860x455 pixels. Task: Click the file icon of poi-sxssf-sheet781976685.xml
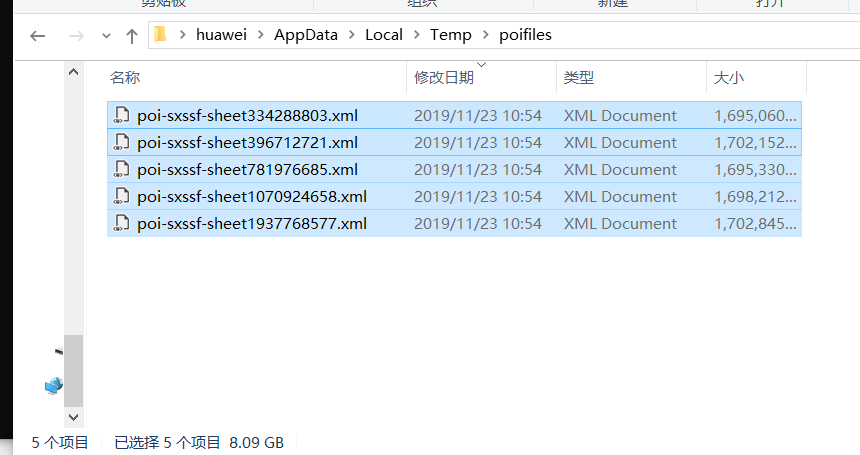point(122,169)
